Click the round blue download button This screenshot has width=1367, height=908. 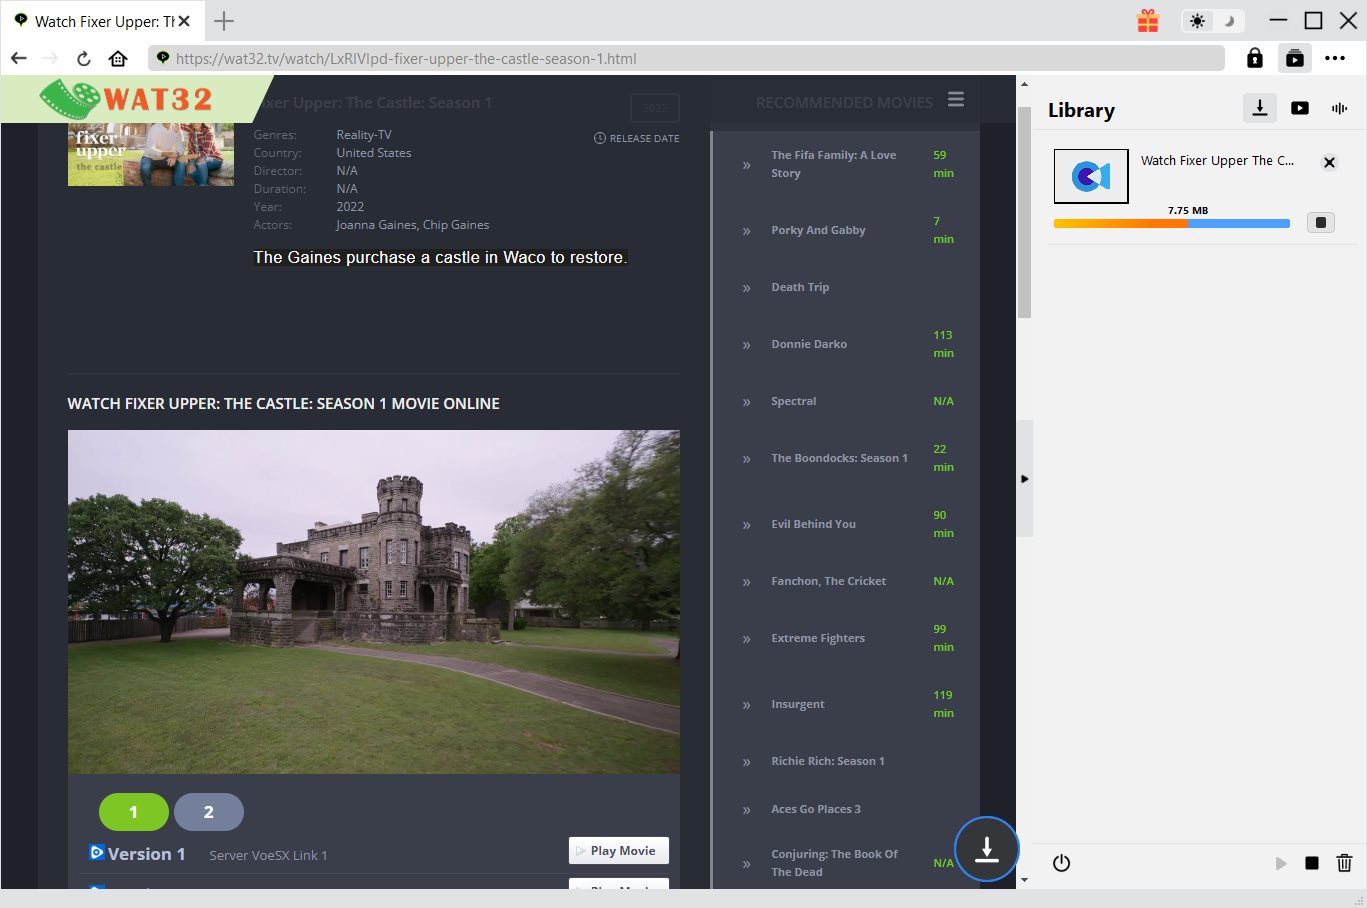tap(986, 849)
